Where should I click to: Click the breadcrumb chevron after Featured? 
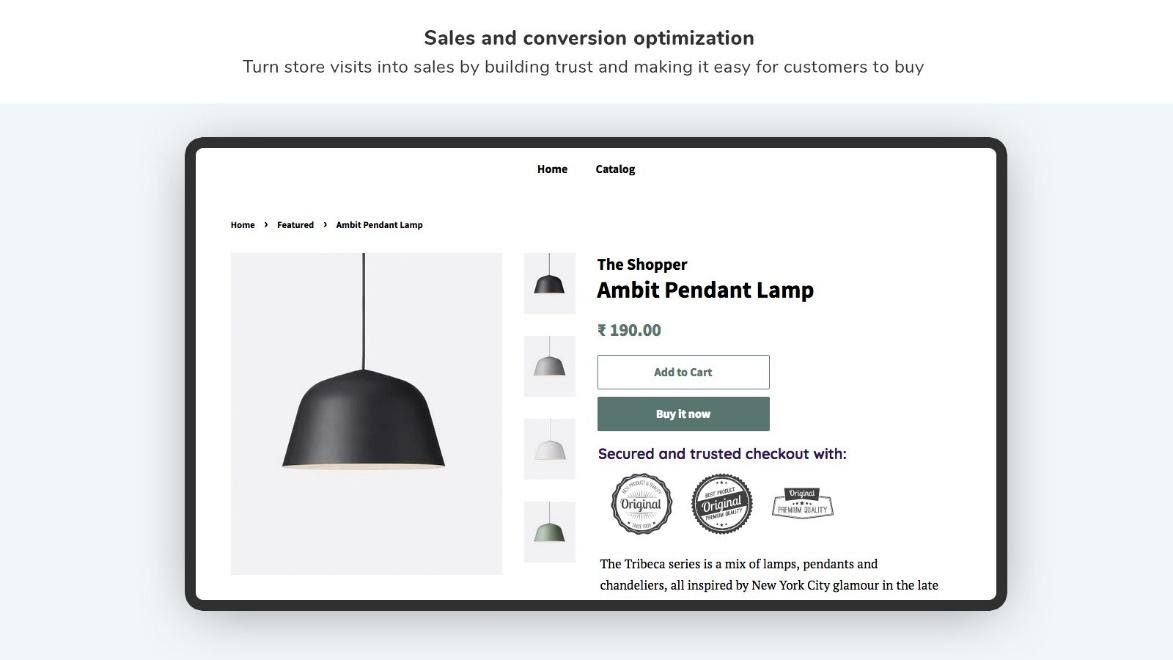coord(325,224)
